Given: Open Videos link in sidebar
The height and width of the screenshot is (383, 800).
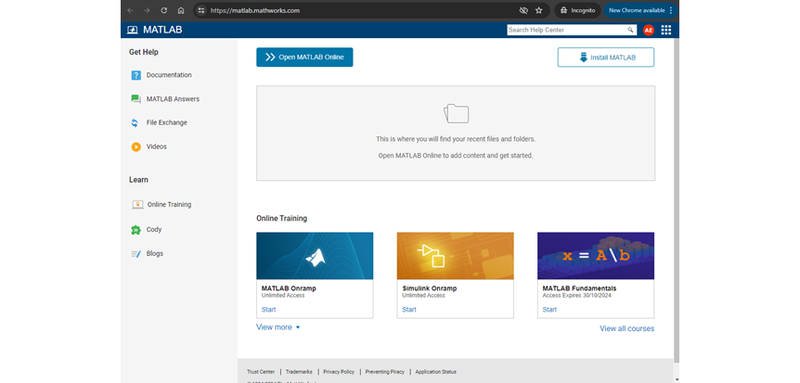Looking at the screenshot, I should pyautogui.click(x=157, y=147).
